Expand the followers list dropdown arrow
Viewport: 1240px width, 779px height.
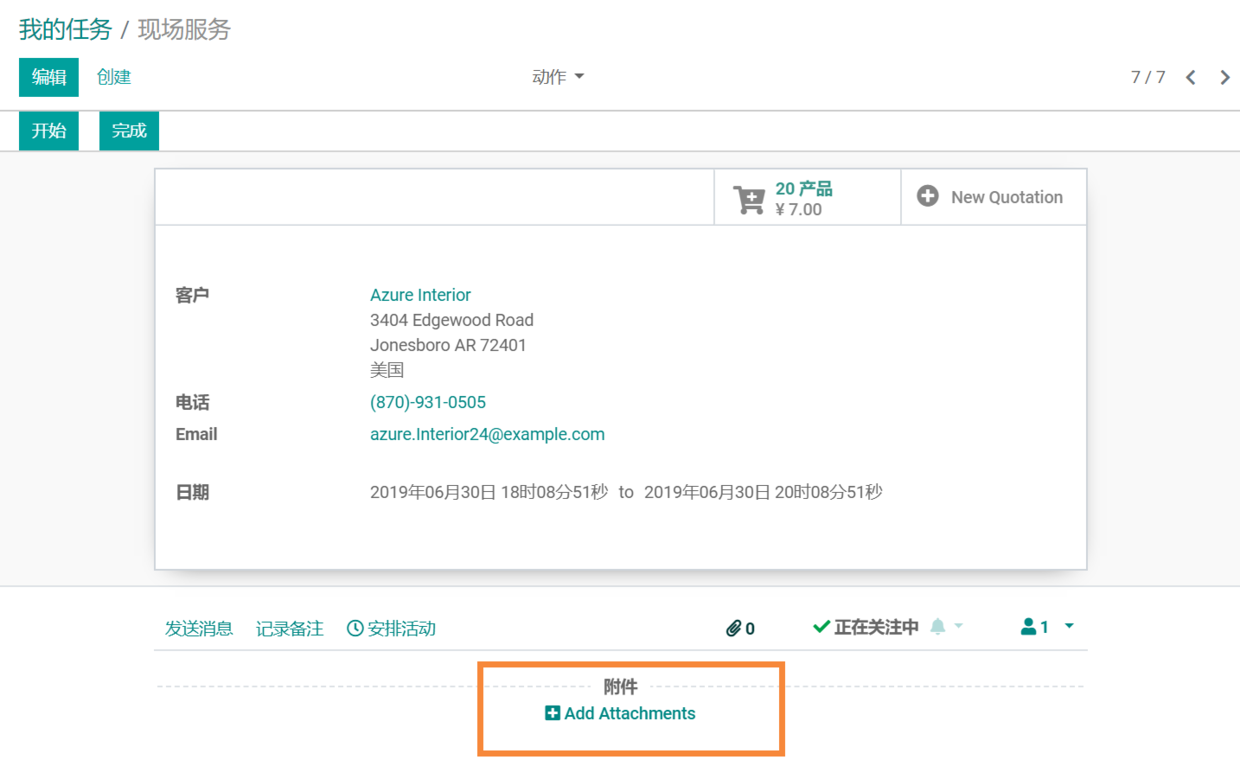click(1069, 626)
